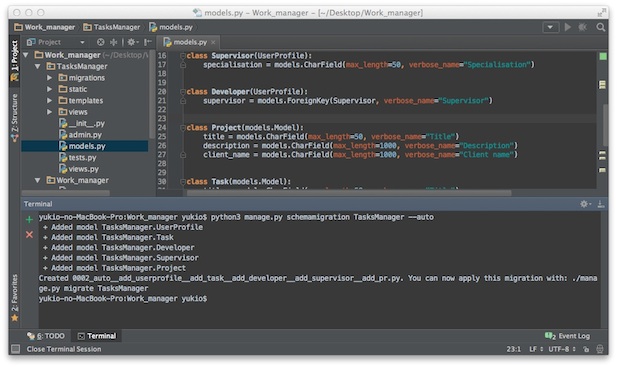Screen dimensions: 617x367
Task: Select admin.py in project tree
Action: point(80,135)
